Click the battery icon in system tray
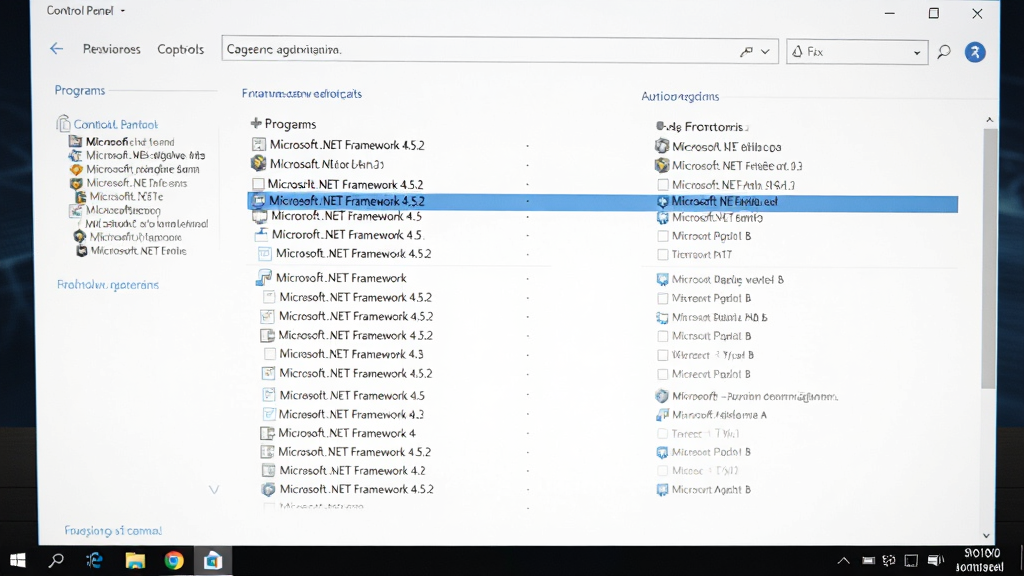Screen dimensions: 1024x576 868,560
